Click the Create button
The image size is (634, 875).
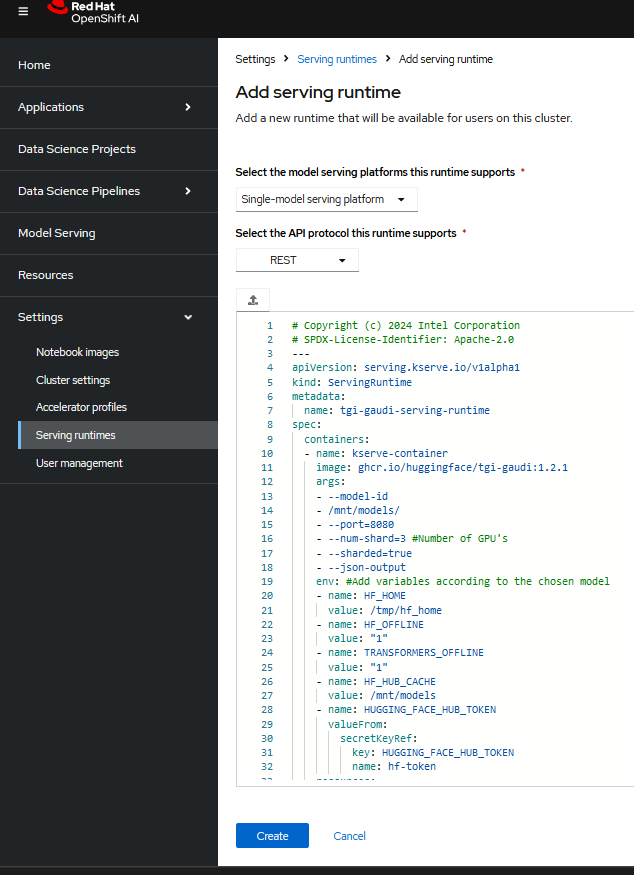pyautogui.click(x=272, y=836)
